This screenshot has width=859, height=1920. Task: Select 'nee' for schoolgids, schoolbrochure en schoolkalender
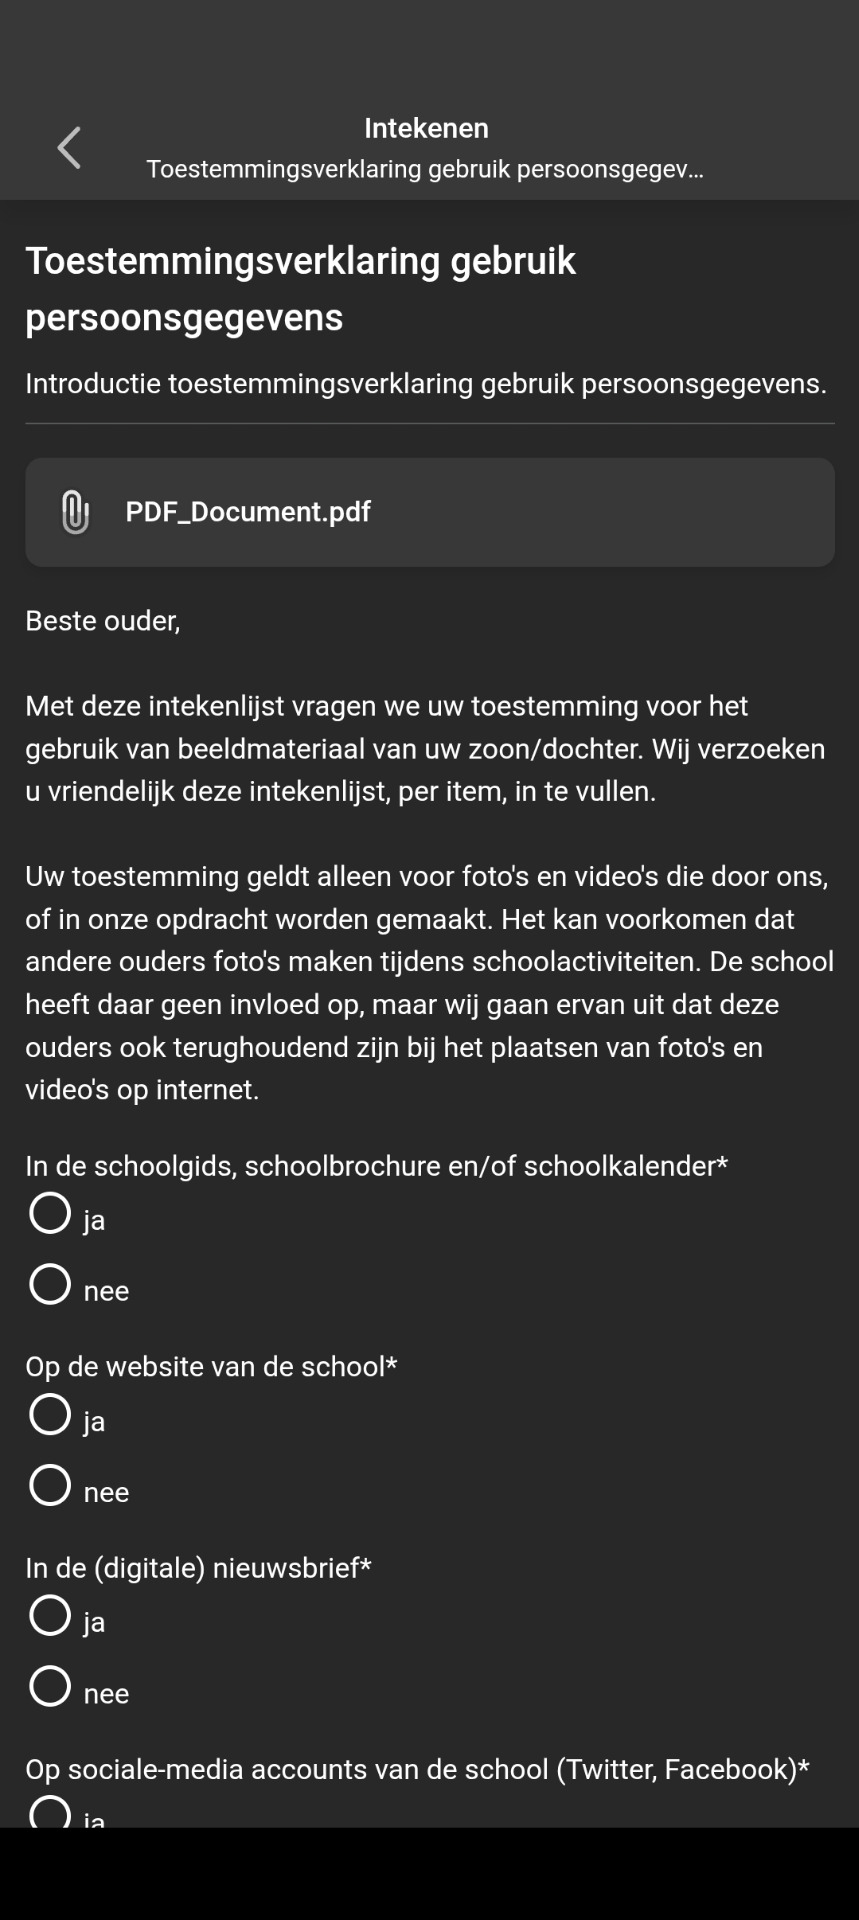50,1284
